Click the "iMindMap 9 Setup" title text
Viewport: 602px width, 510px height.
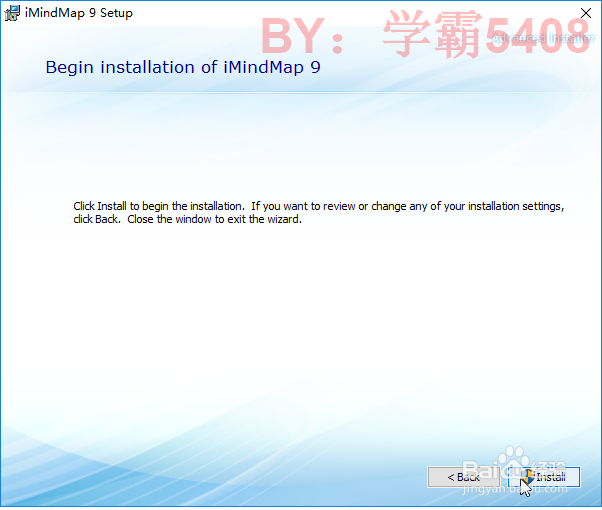coord(79,13)
